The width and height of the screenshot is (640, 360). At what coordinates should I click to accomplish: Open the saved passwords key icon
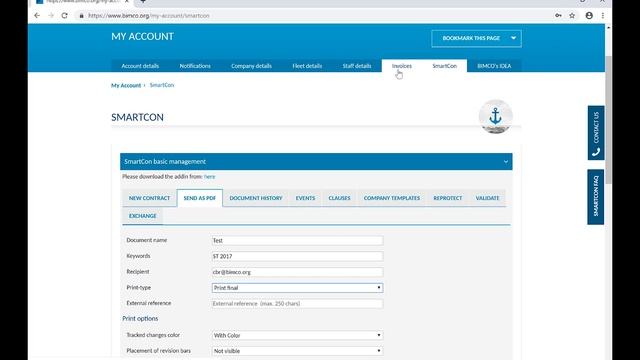(558, 16)
